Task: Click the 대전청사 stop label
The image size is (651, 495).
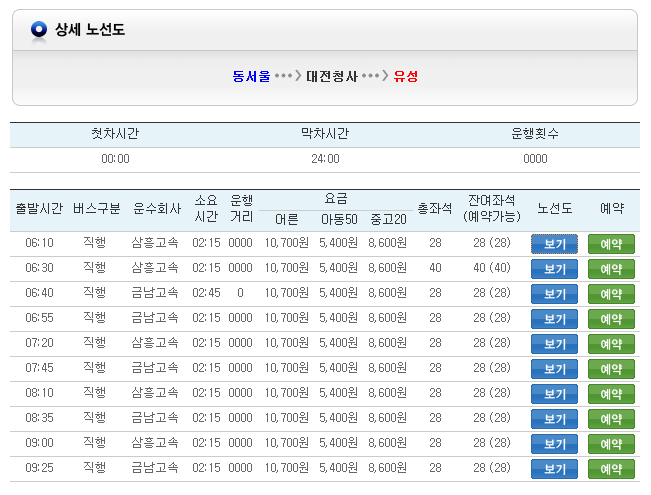Action: click(x=332, y=76)
